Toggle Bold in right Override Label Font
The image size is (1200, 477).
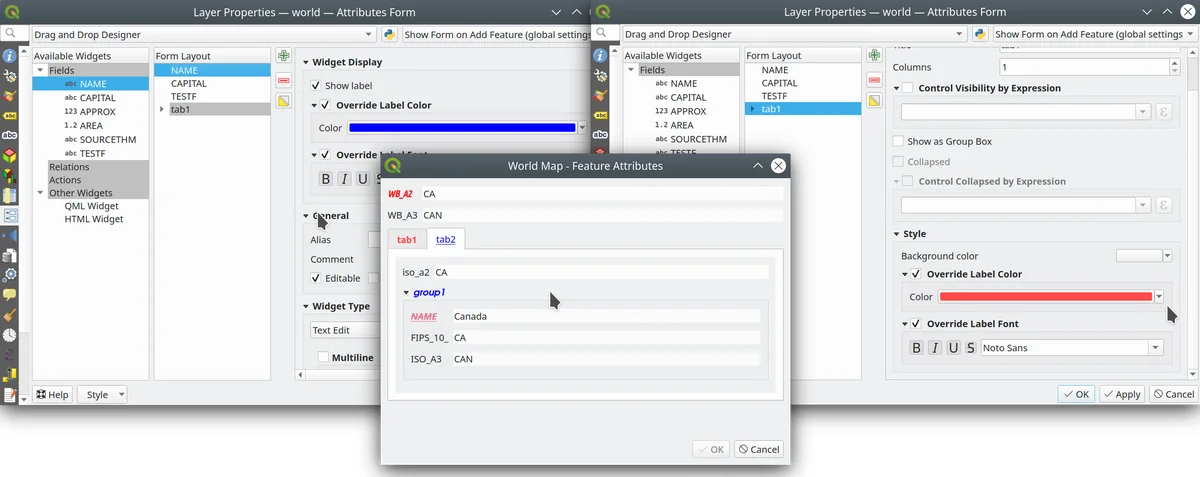(916, 348)
